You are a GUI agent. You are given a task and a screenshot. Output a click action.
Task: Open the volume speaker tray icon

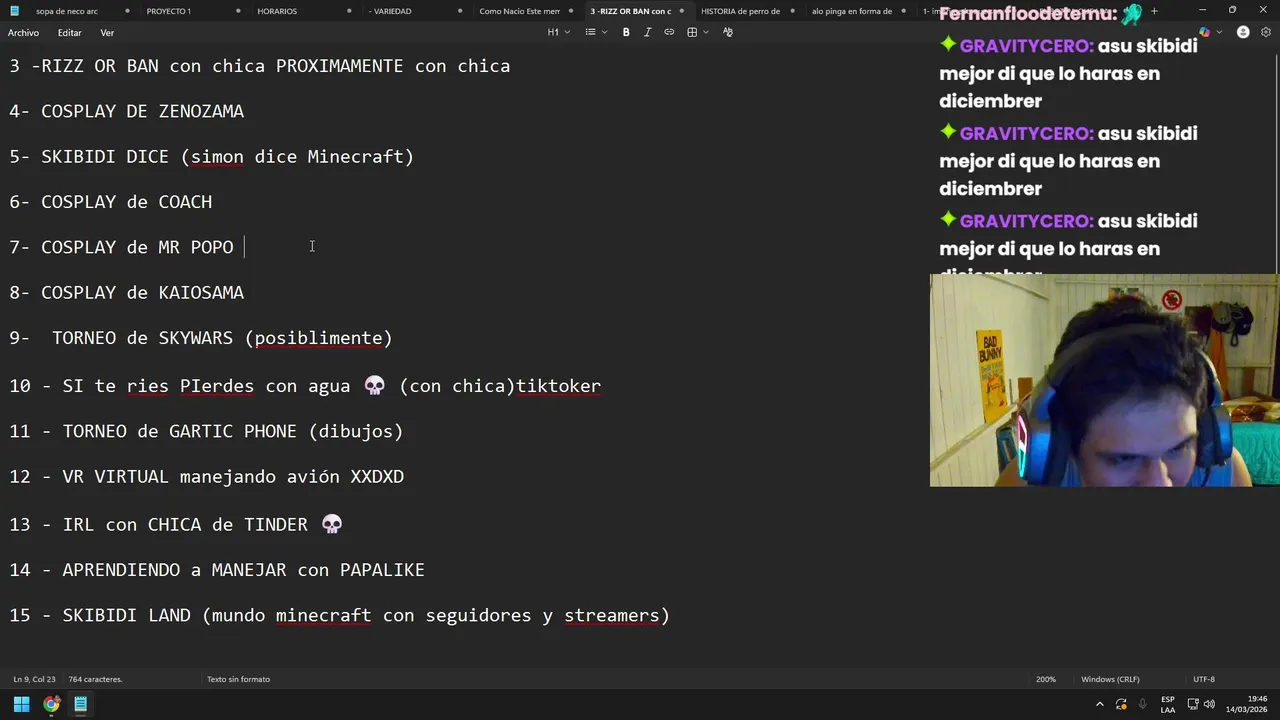click(1210, 704)
